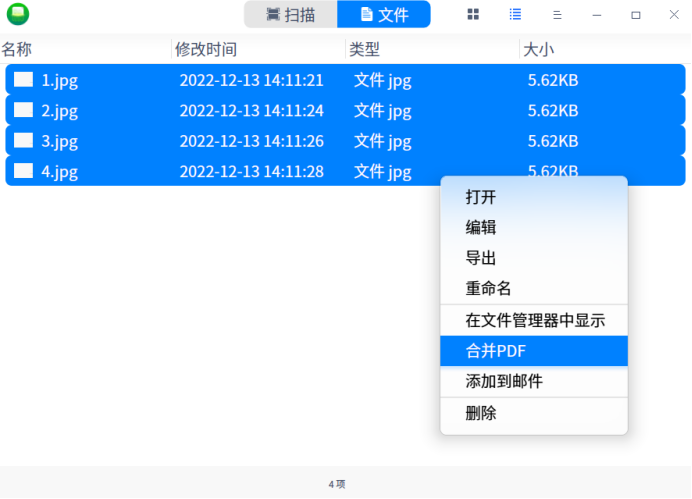Switch to the 文件 tab

tap(384, 15)
